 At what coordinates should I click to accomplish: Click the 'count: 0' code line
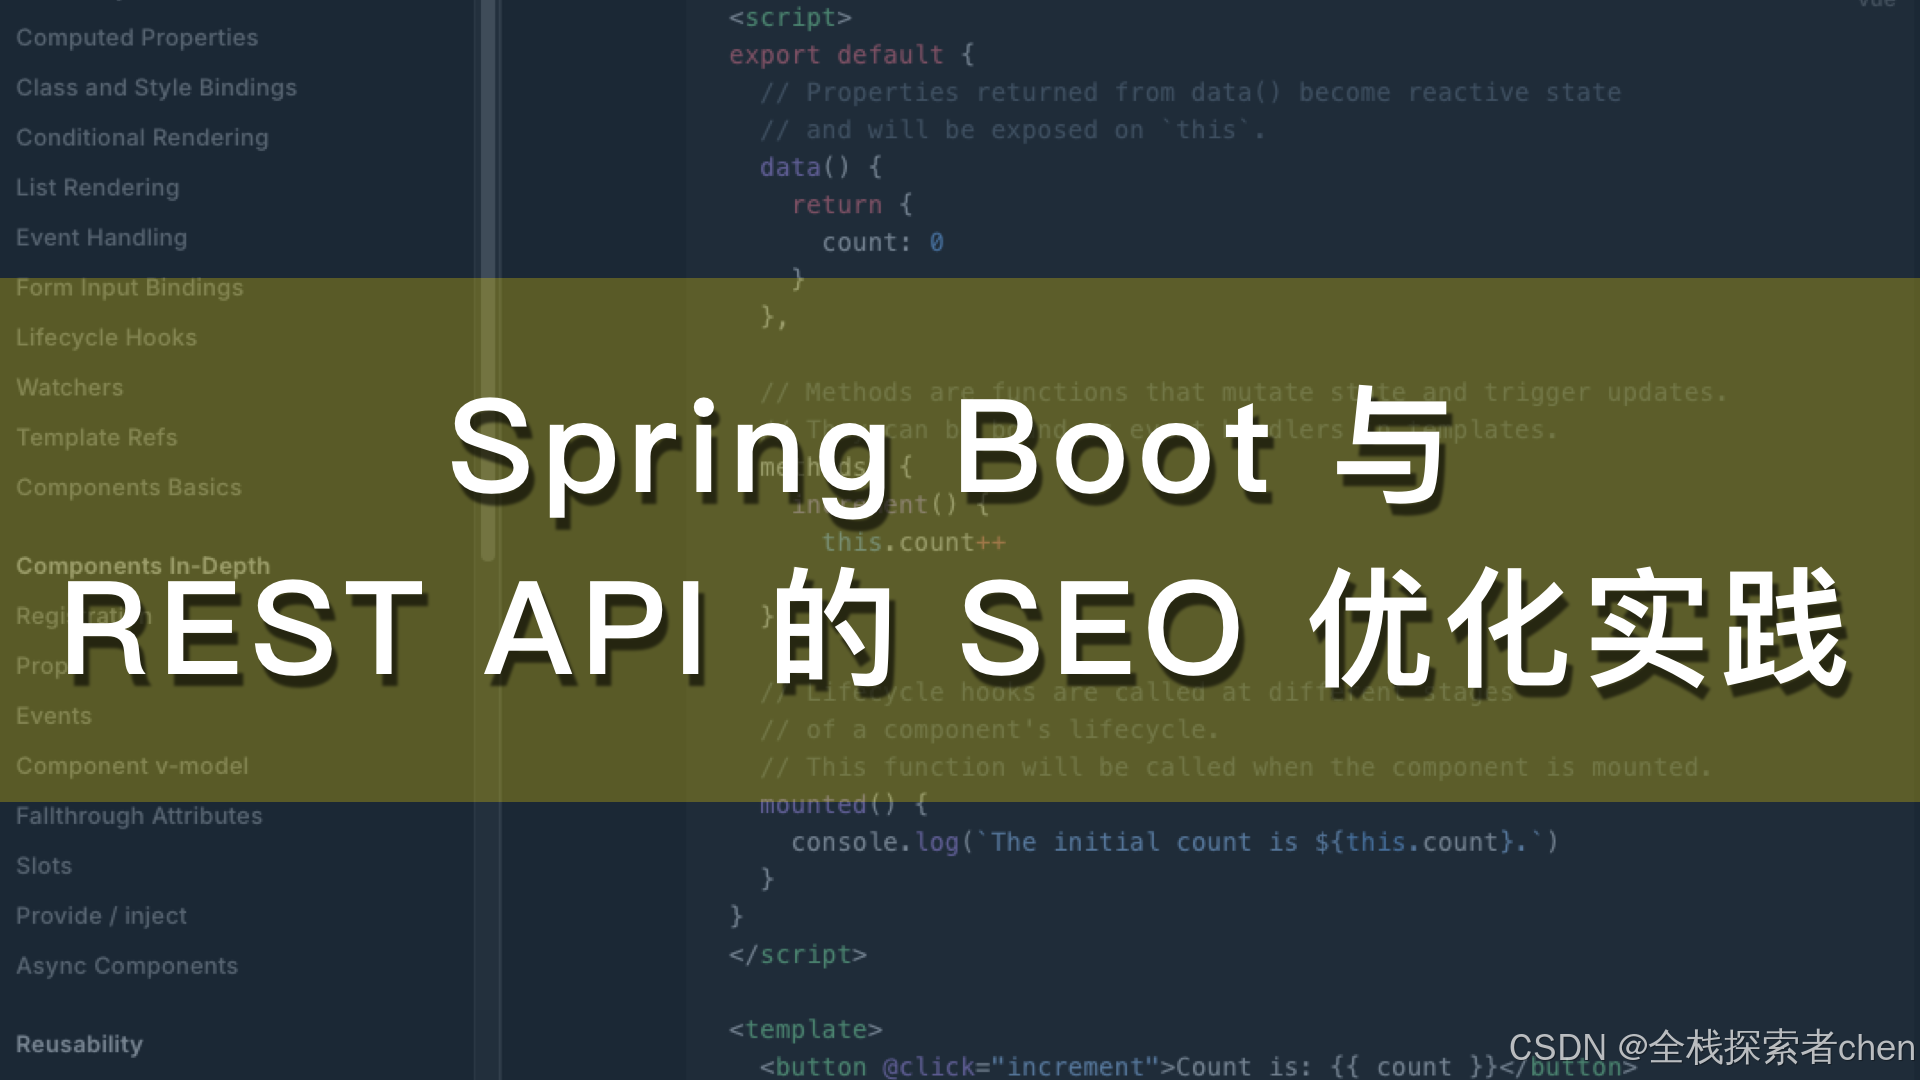tap(883, 242)
